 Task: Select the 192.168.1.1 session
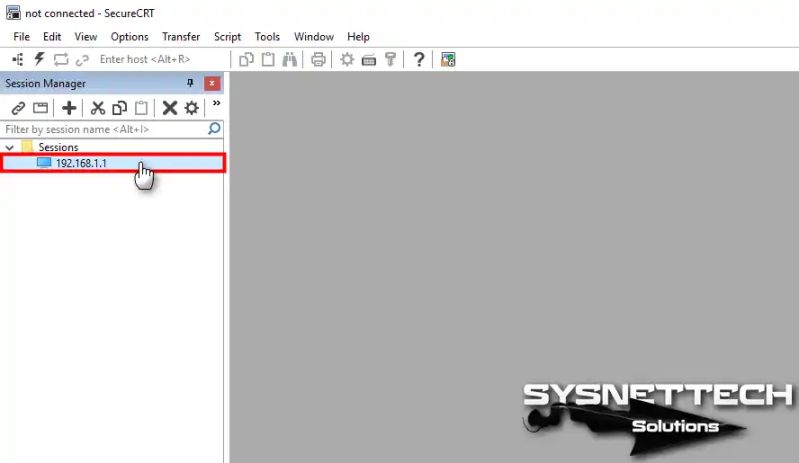click(x=112, y=163)
